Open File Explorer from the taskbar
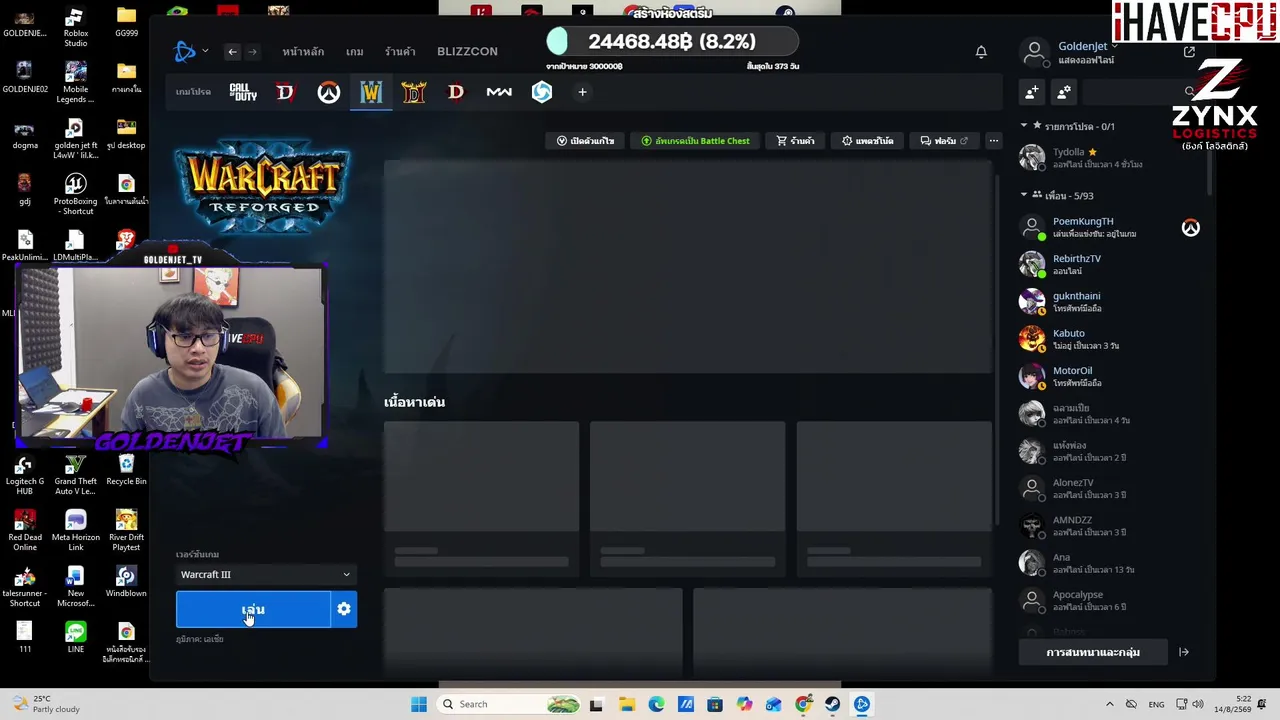1280x720 pixels. pyautogui.click(x=626, y=704)
